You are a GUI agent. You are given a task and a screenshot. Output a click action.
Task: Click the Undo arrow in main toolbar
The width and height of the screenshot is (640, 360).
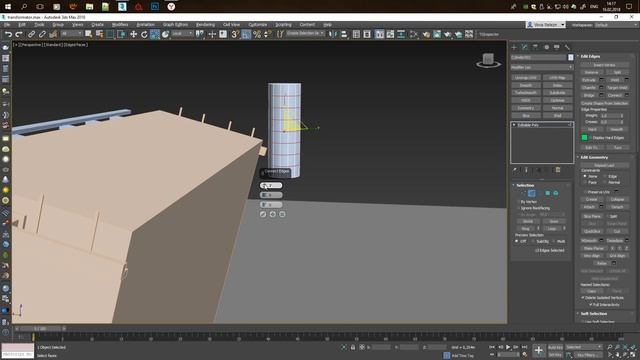pos(8,35)
